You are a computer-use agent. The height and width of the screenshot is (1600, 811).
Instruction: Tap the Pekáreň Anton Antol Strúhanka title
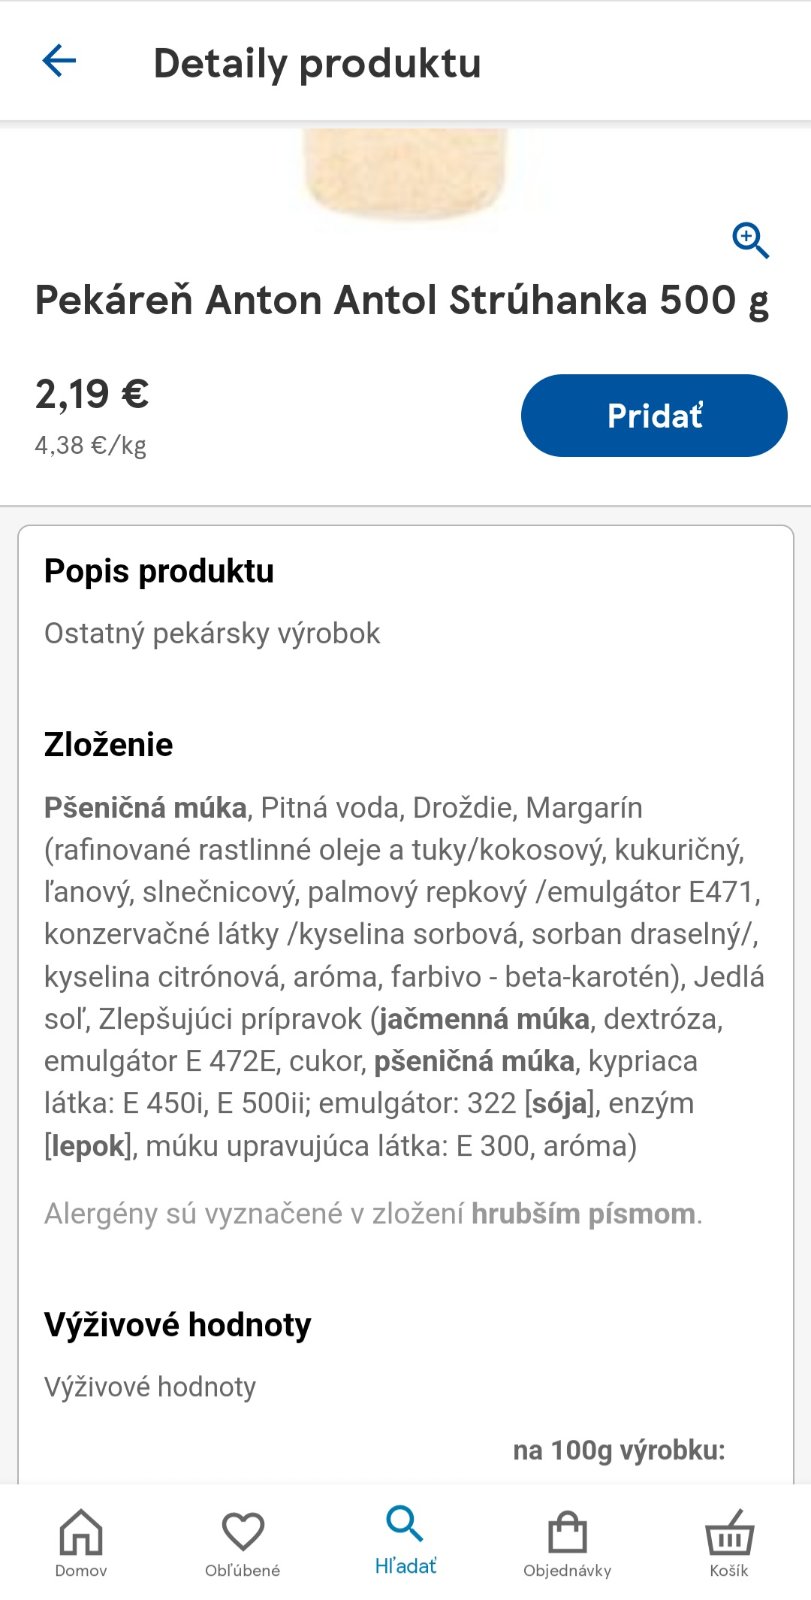pos(402,300)
